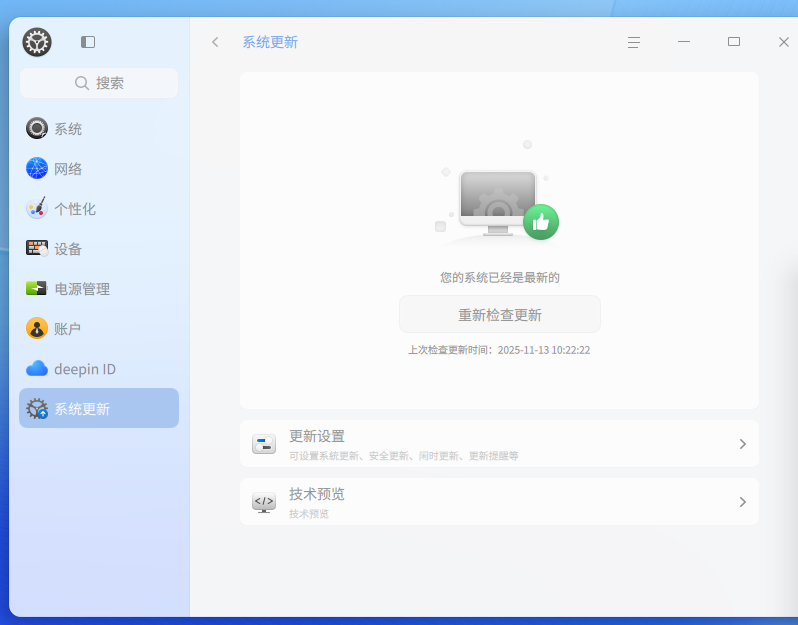798x625 pixels.
Task: Open the 网络 network settings icon
Action: tap(37, 168)
